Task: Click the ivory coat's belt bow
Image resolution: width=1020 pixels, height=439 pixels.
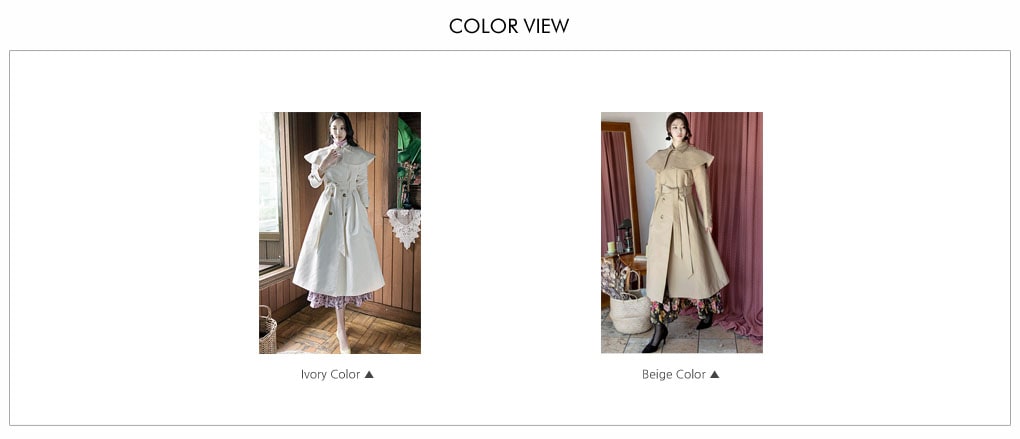Action: coord(342,192)
